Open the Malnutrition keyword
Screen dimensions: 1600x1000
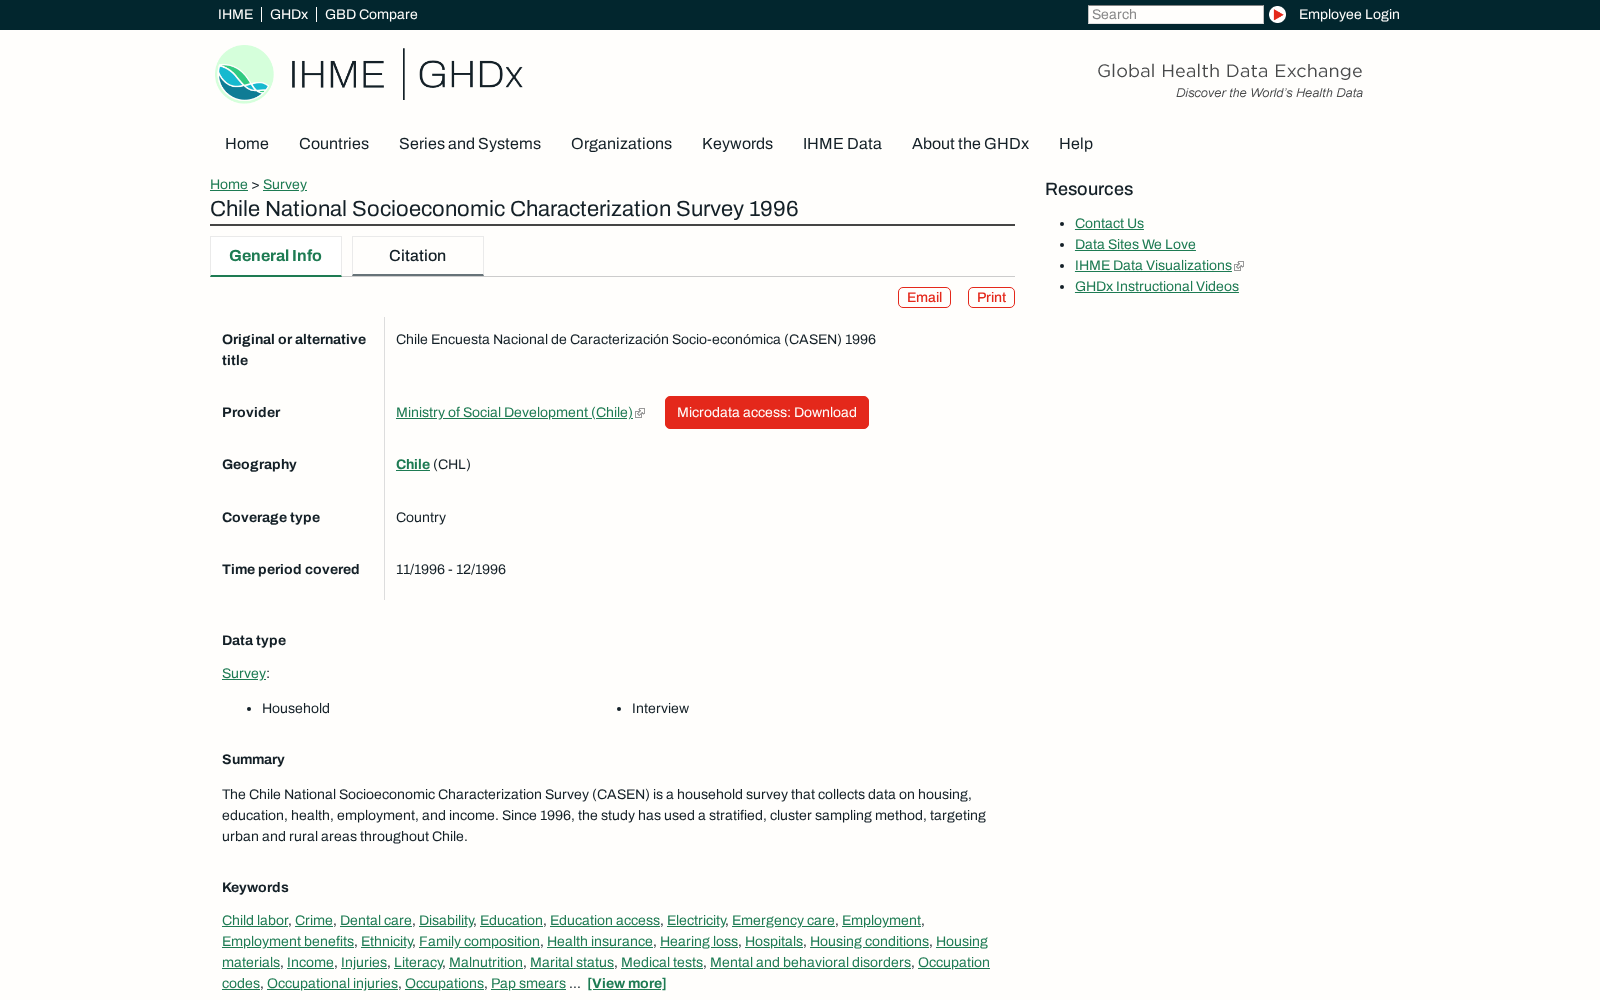[486, 962]
